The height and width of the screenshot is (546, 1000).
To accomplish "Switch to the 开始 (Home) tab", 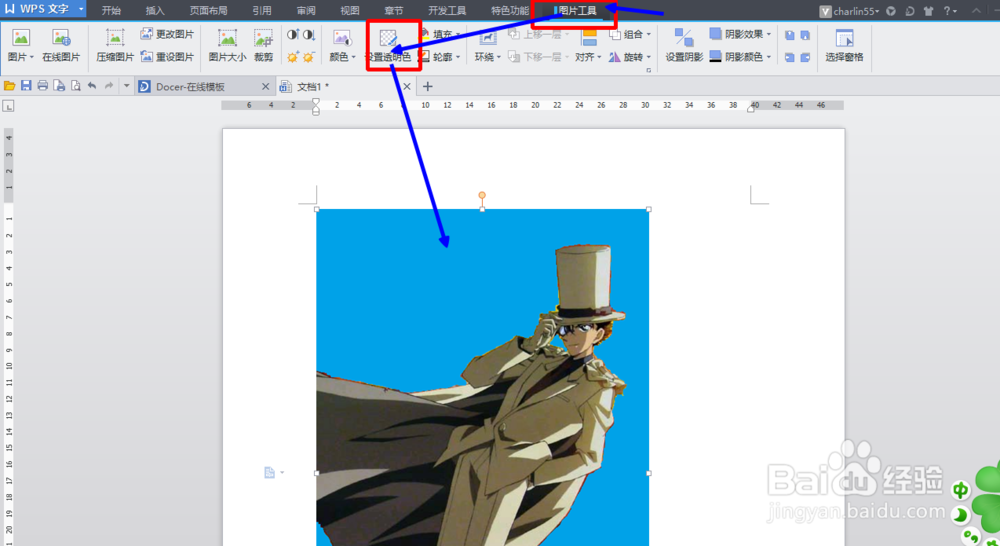I will point(112,11).
